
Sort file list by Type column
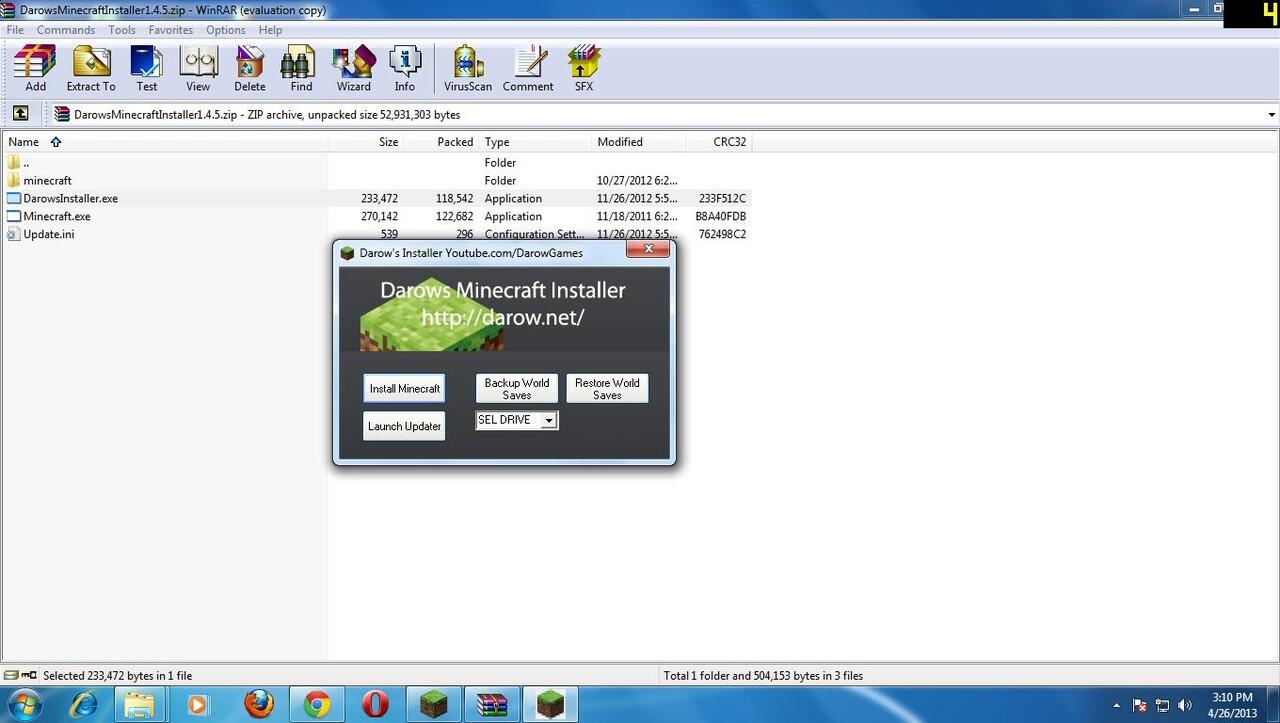click(x=535, y=142)
